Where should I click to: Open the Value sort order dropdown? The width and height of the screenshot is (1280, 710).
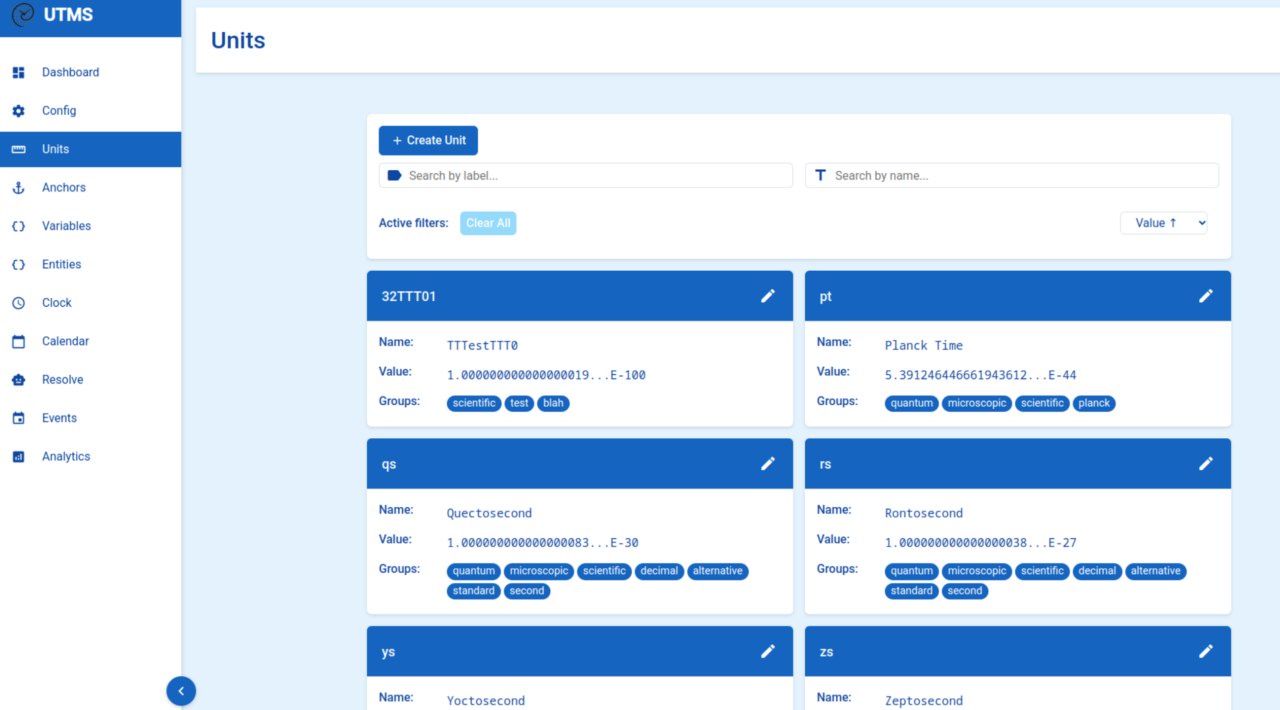(x=1164, y=223)
